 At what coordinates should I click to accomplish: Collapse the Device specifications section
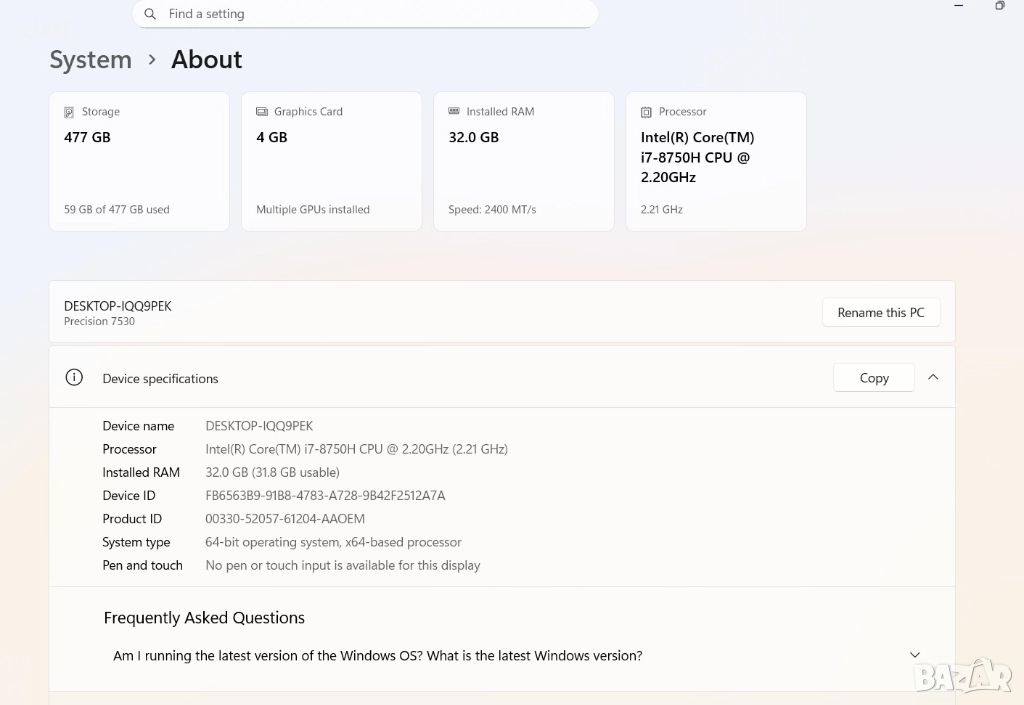[x=933, y=378]
